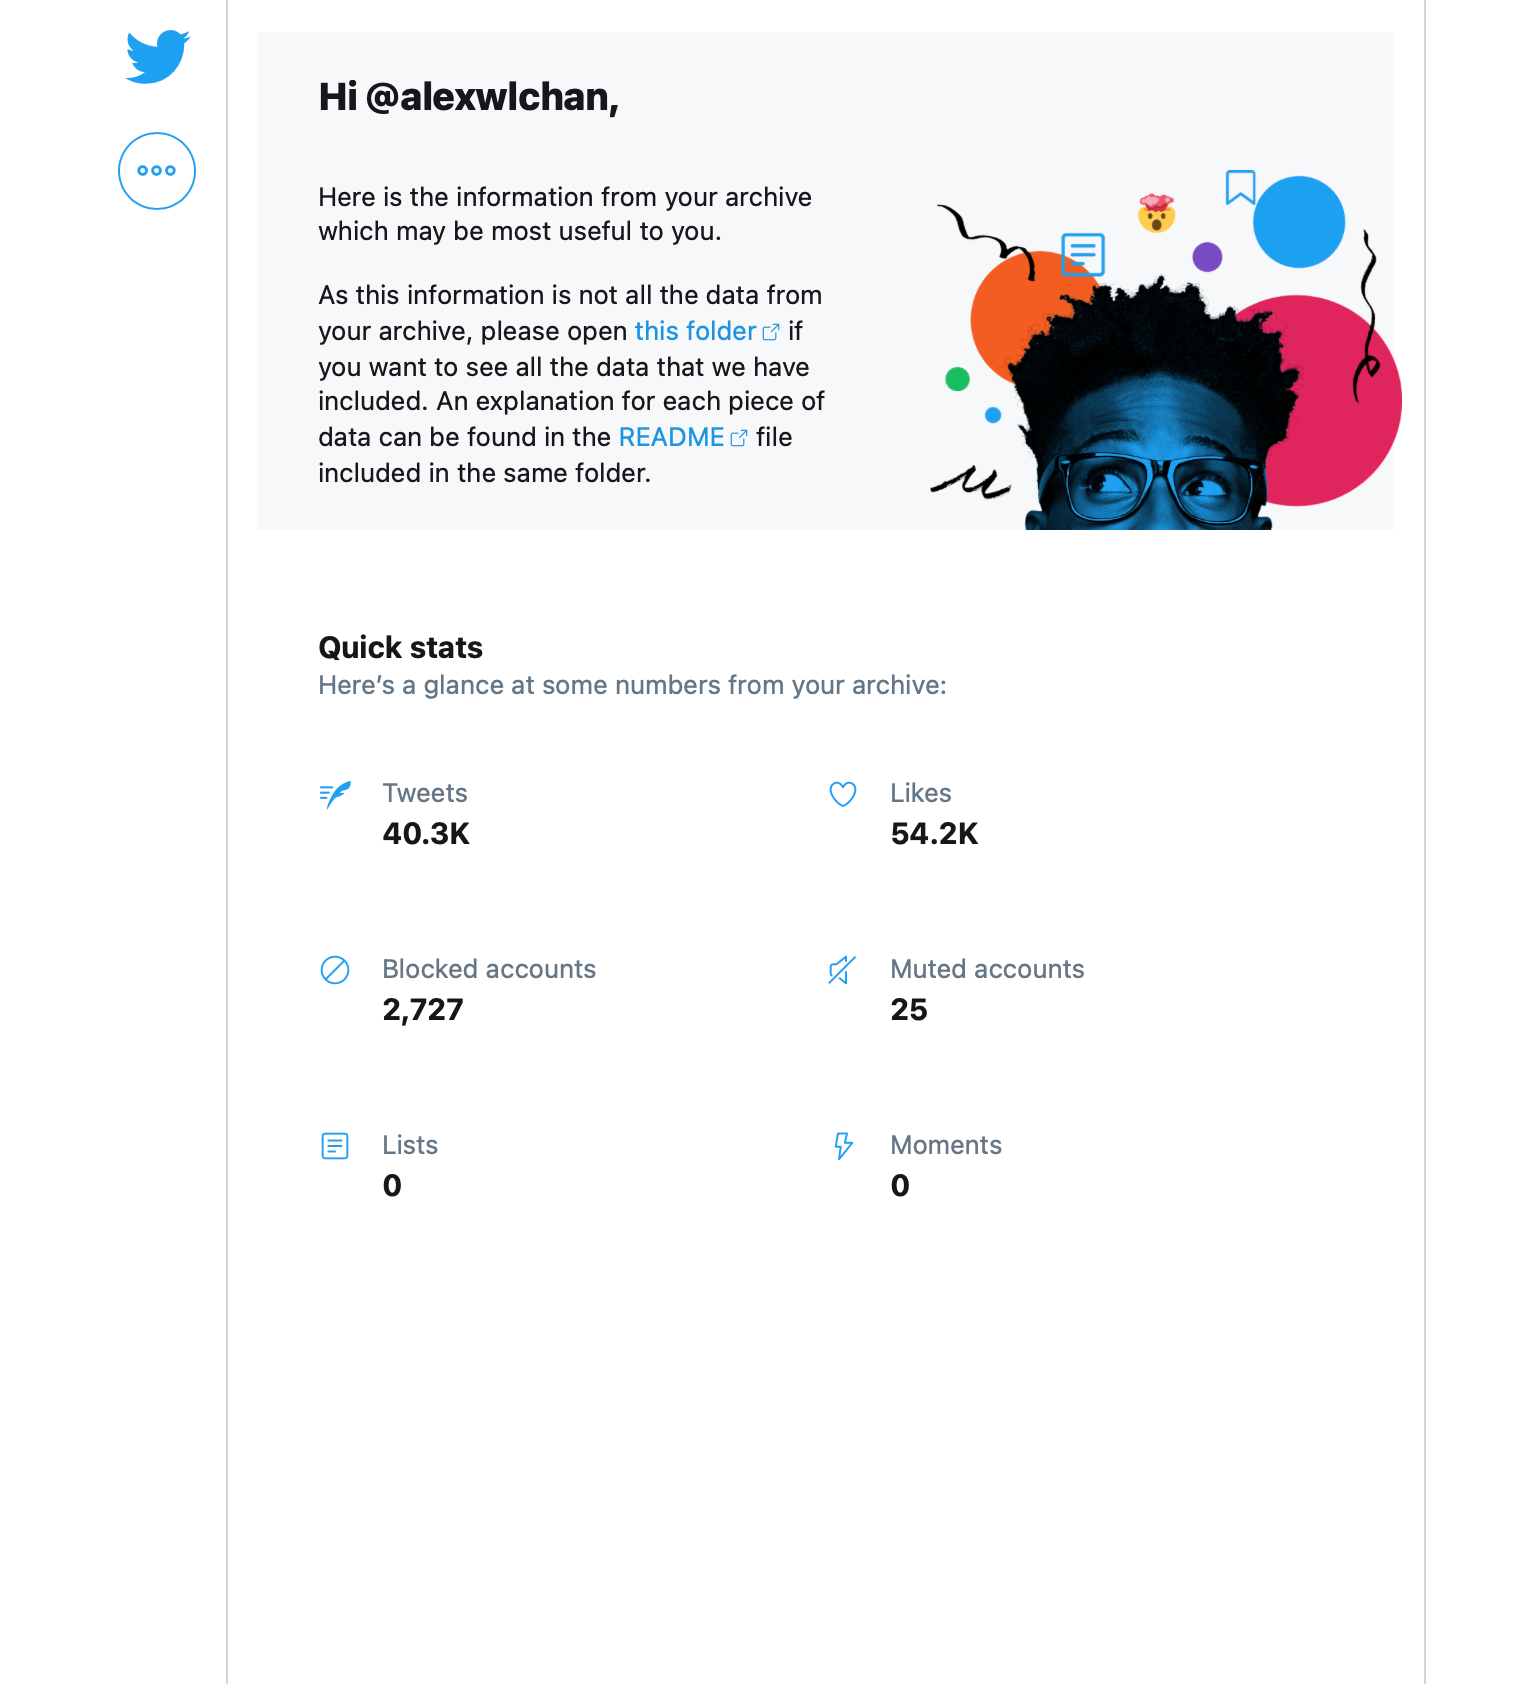1514x1684 pixels.
Task: Click the Tweets stat label
Action: coord(425,793)
